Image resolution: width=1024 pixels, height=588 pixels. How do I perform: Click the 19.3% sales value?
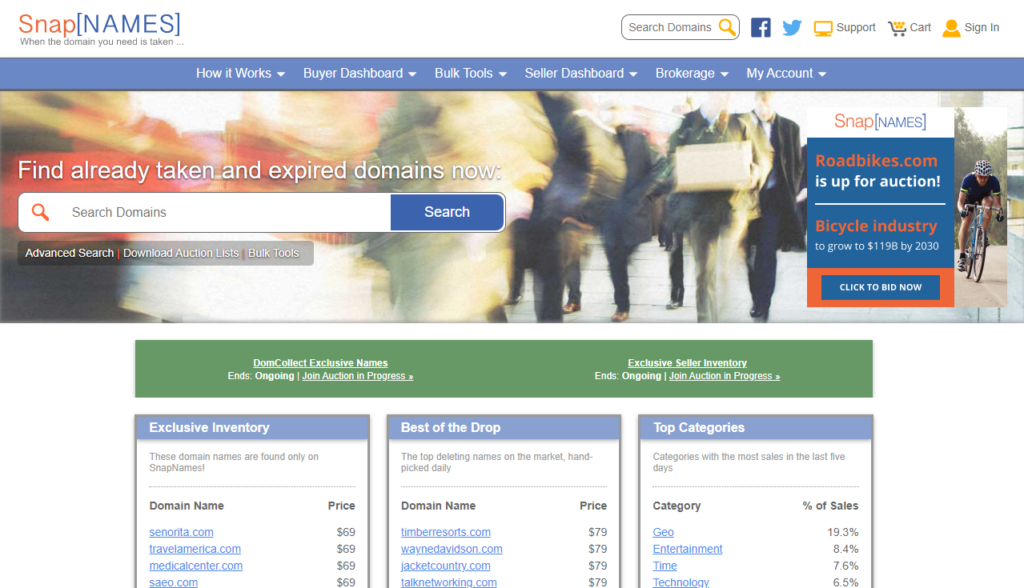coord(842,532)
